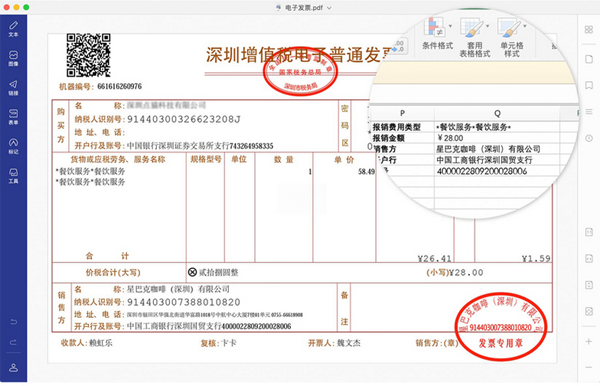Show page thumbnails grid in right panel
The image size is (600, 386).
coord(589,29)
